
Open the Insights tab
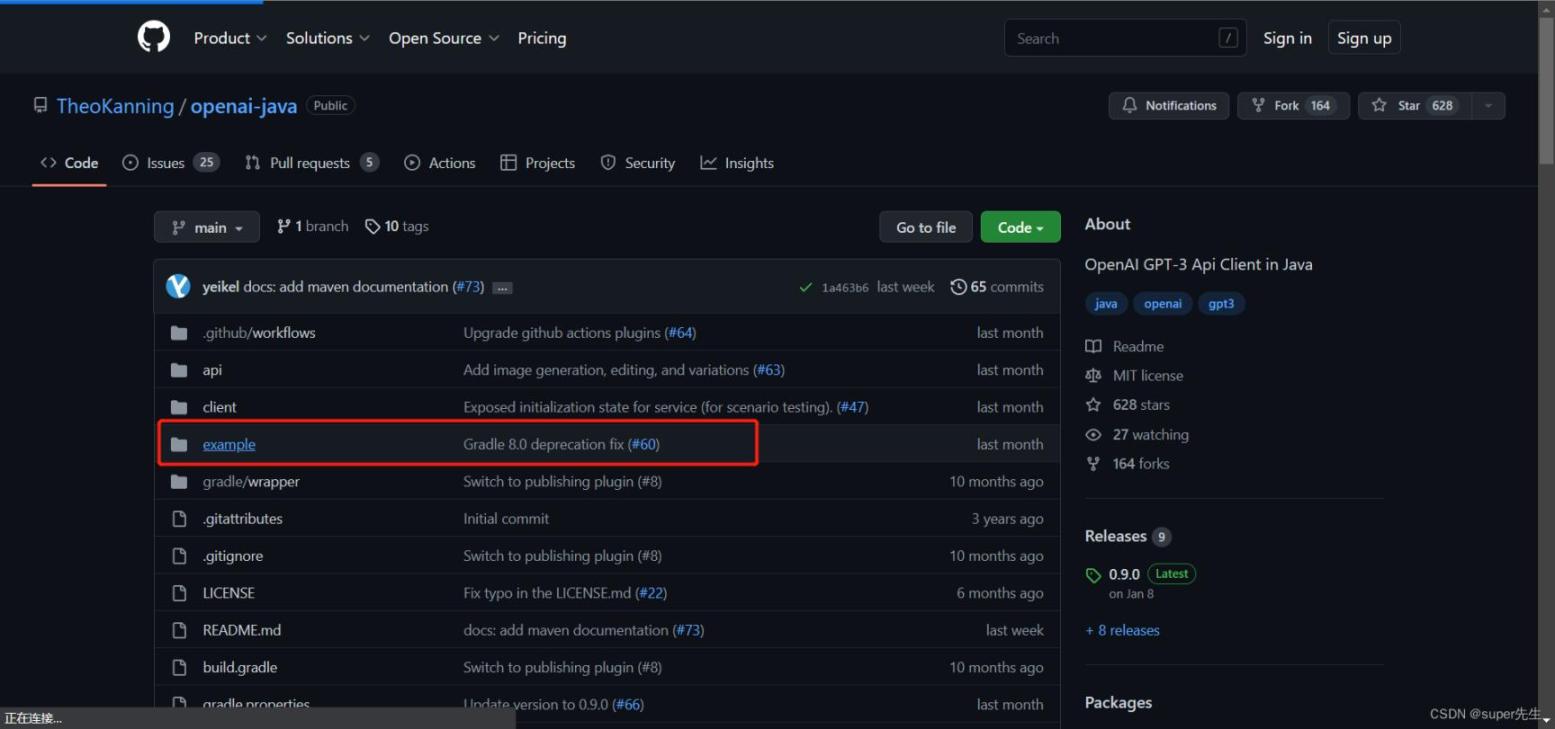737,163
